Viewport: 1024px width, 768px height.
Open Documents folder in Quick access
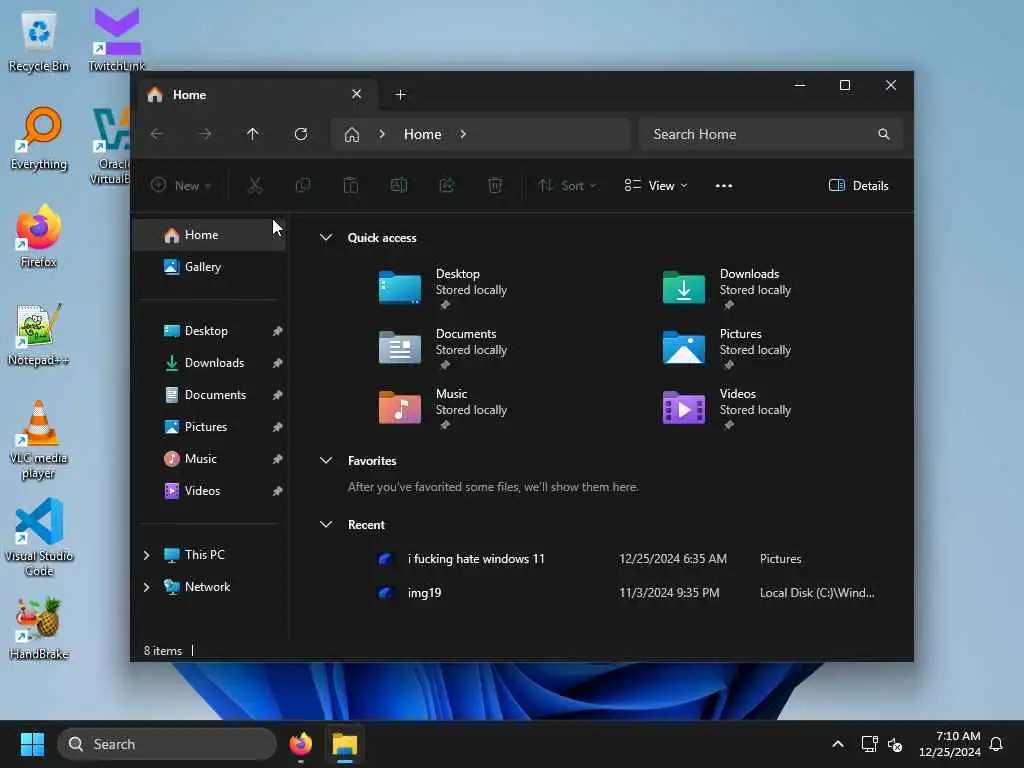(x=444, y=347)
